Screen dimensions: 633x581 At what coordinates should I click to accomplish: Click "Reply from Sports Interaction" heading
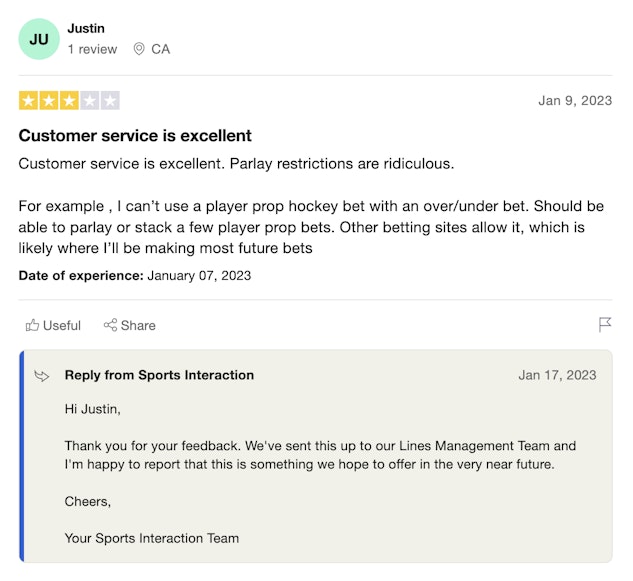159,375
